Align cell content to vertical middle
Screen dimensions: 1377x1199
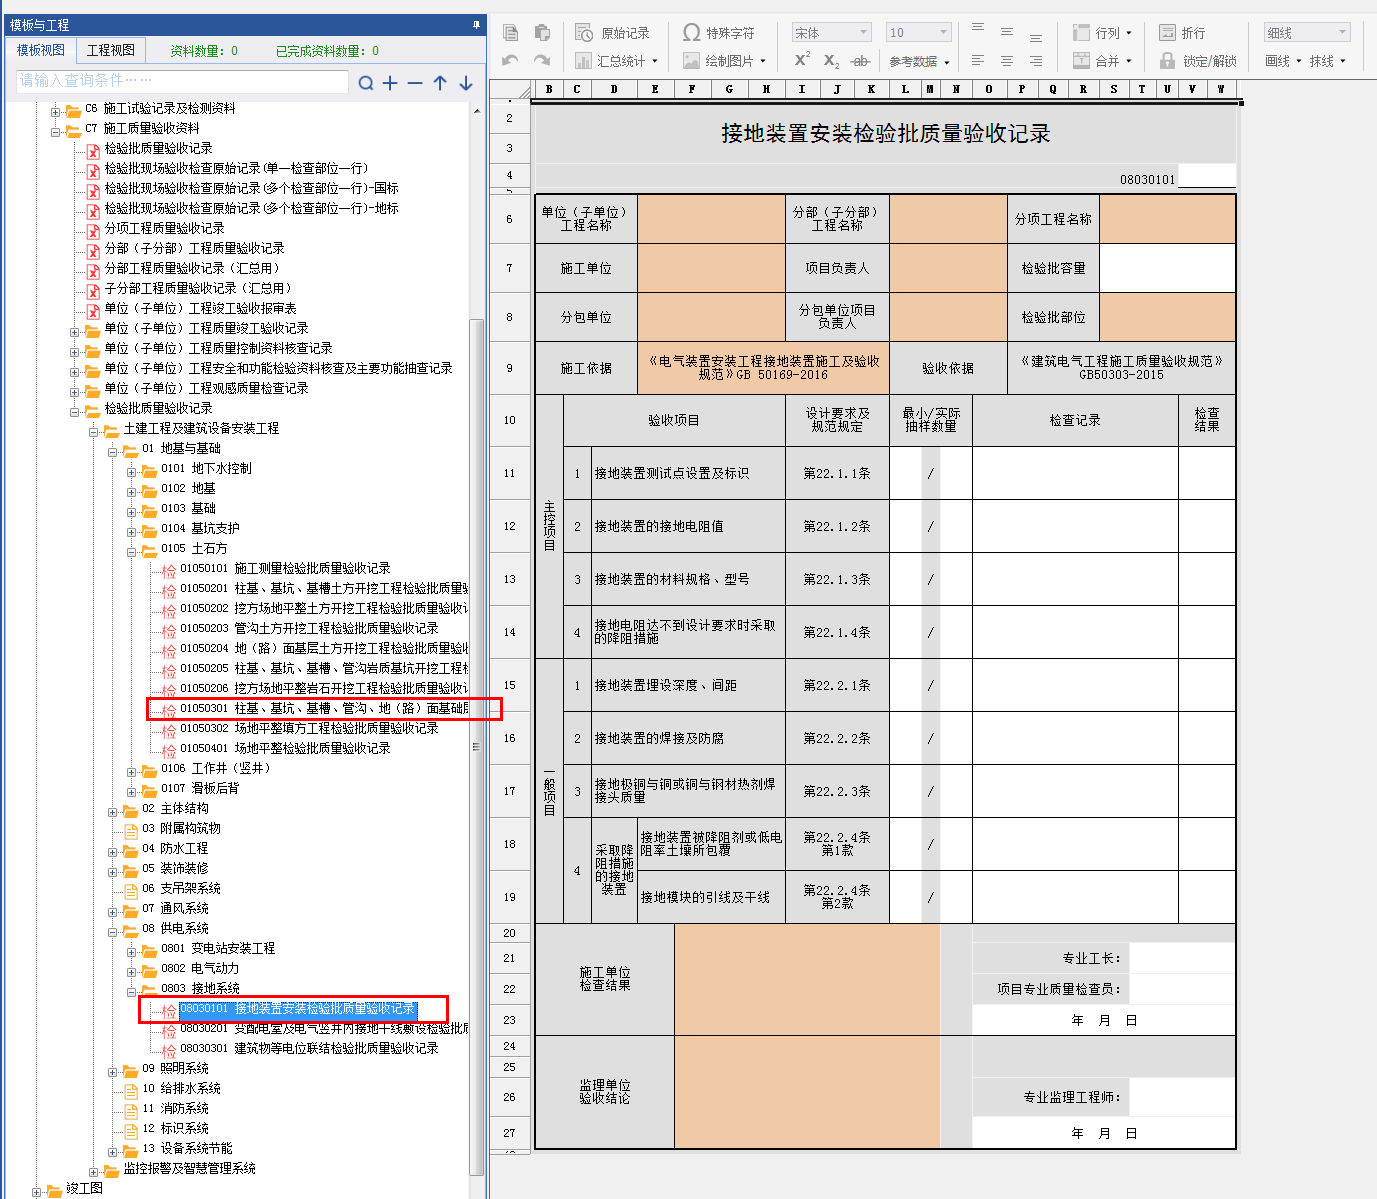coord(1007,33)
